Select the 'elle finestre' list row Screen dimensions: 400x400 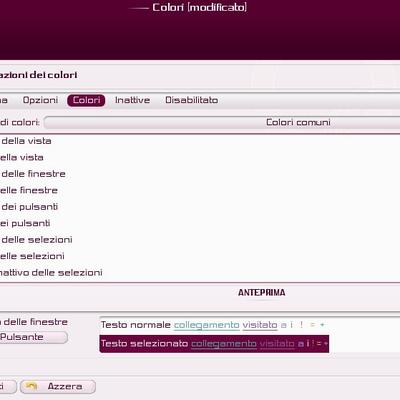(200, 190)
